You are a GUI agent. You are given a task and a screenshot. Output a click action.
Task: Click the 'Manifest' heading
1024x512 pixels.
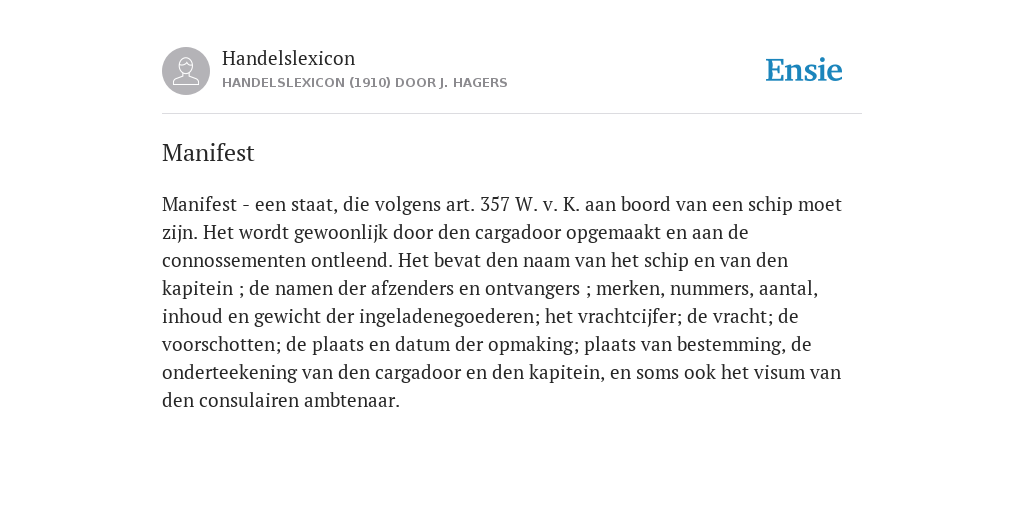coord(208,153)
